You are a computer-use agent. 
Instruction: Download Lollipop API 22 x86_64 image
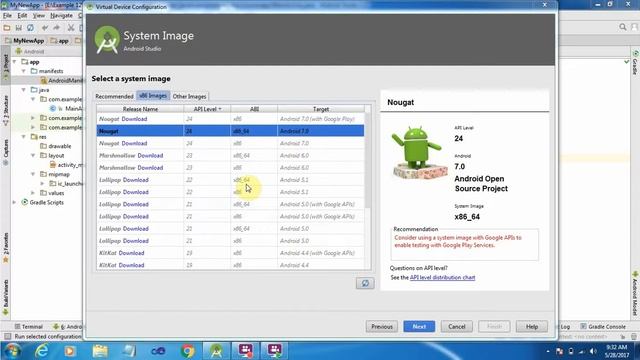coord(136,180)
